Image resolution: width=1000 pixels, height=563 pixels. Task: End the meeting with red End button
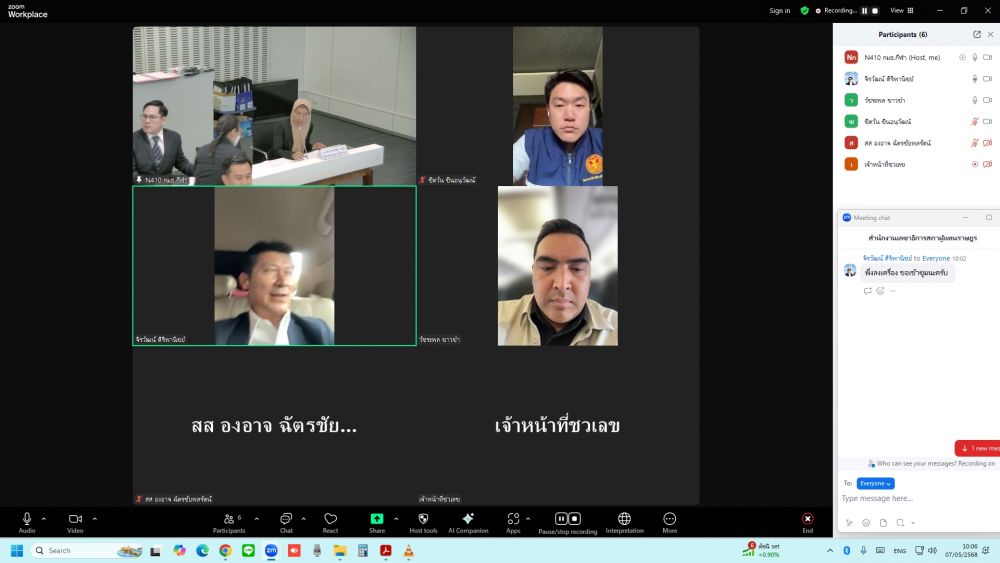pos(807,522)
